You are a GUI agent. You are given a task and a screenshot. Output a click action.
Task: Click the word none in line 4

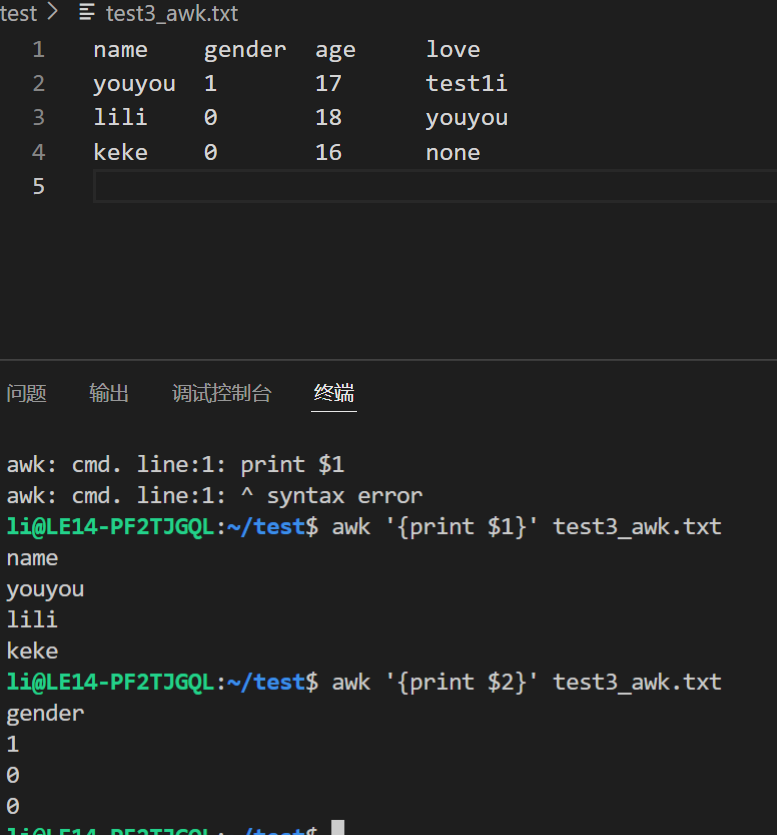tap(452, 152)
